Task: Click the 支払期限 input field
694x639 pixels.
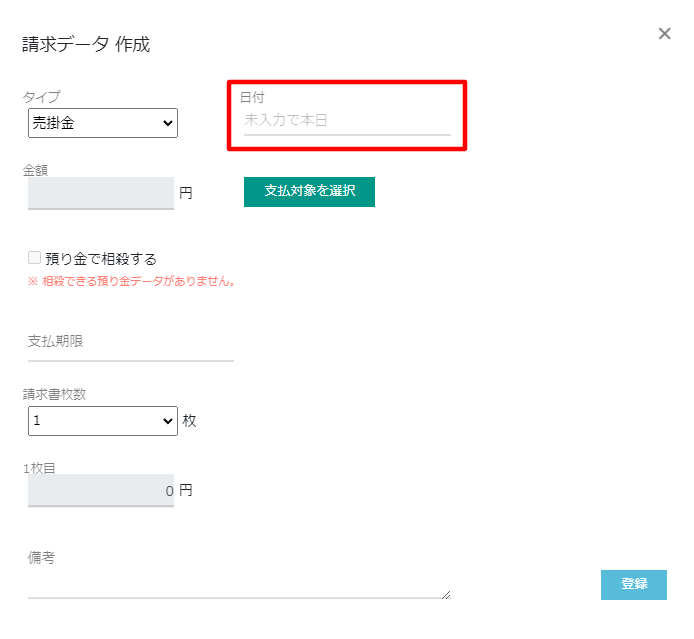Action: click(x=130, y=342)
